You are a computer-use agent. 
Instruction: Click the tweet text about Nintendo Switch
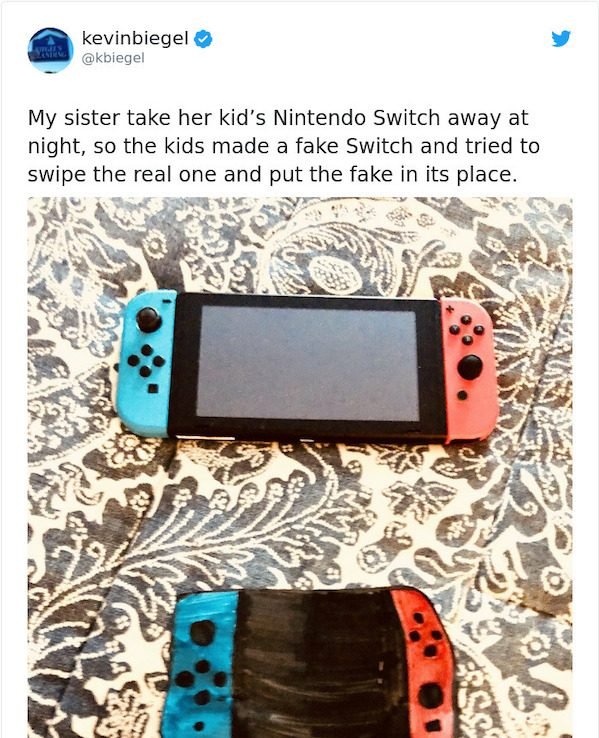(284, 146)
